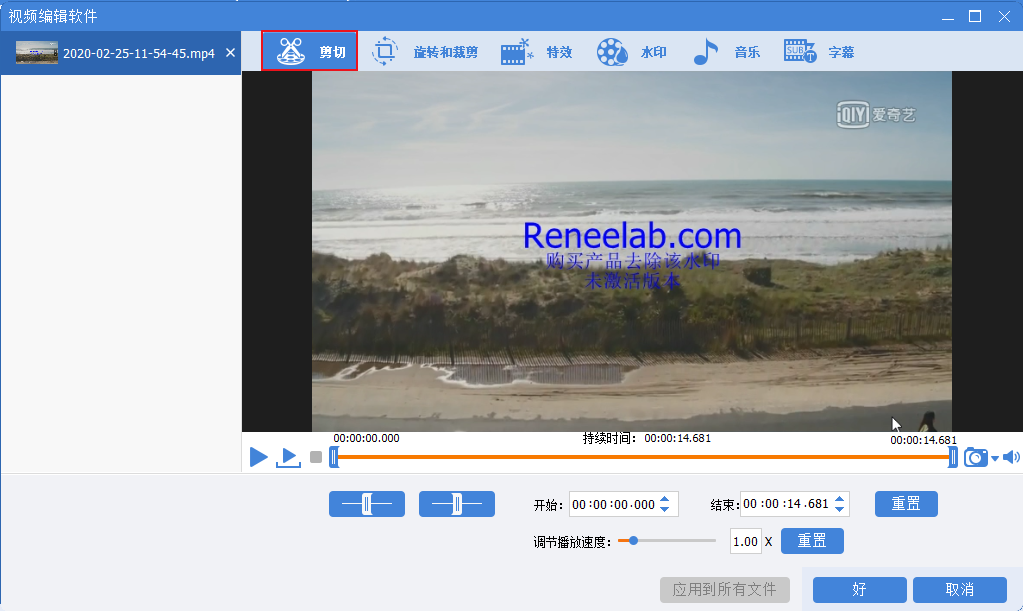Set end point with right marker button
The height and width of the screenshot is (611, 1023).
(x=457, y=504)
